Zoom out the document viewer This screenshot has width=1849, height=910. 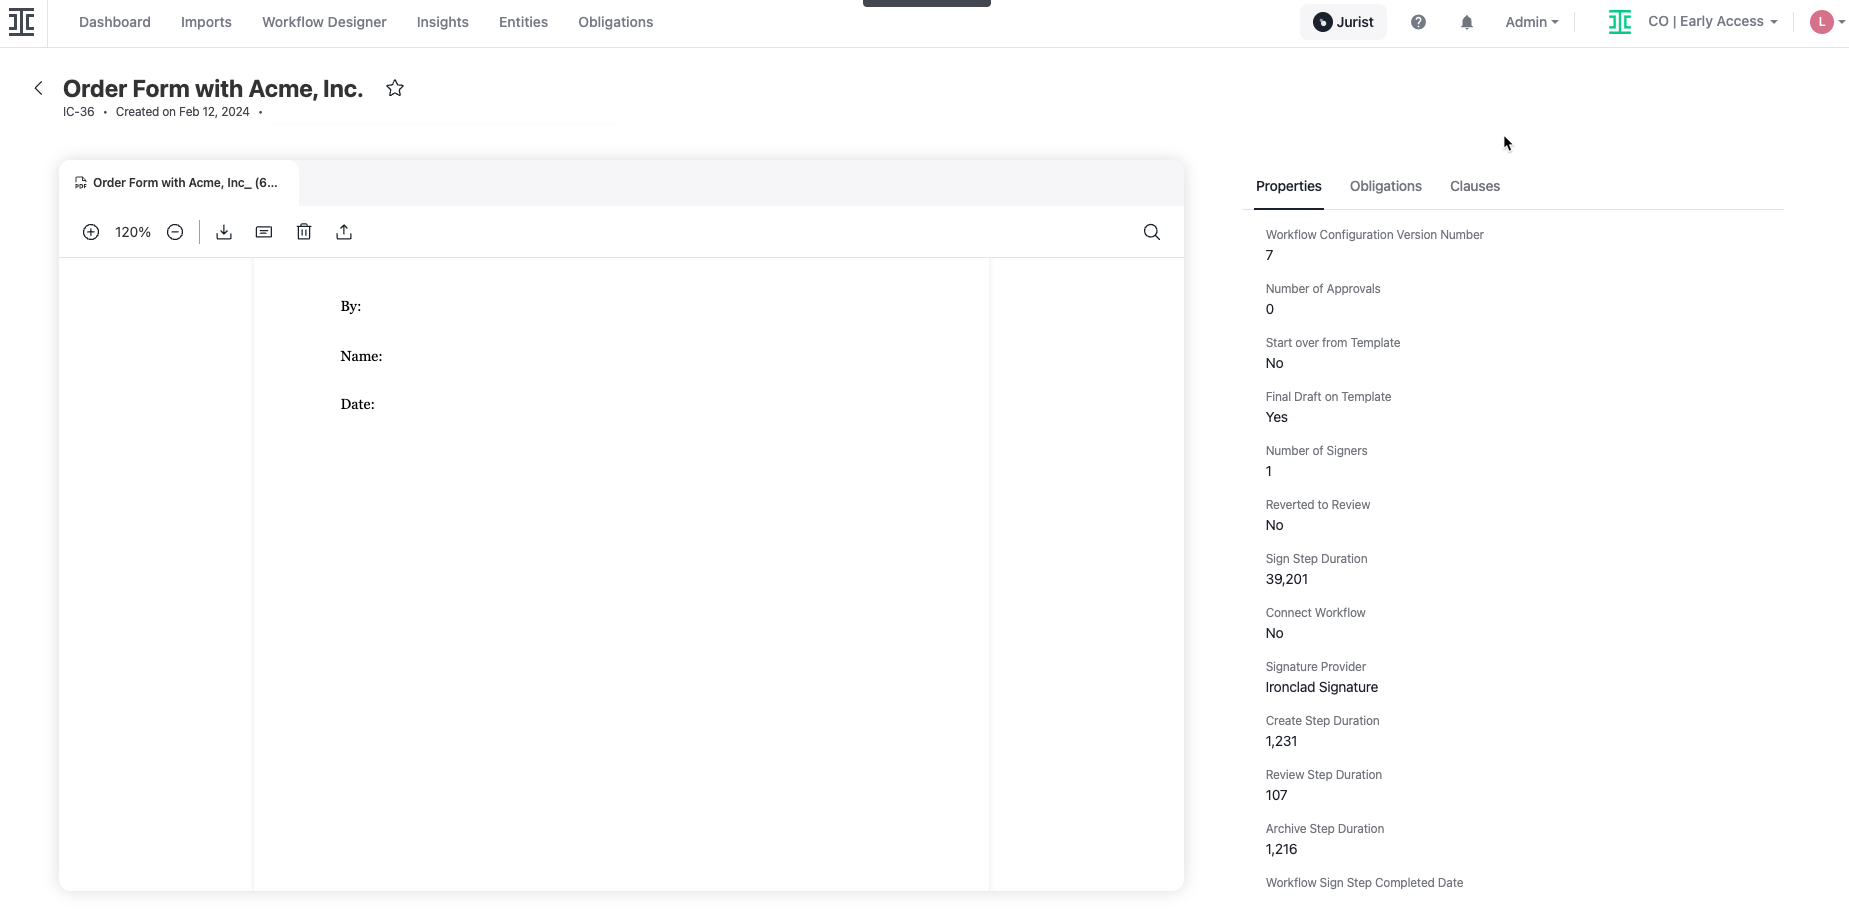point(175,232)
